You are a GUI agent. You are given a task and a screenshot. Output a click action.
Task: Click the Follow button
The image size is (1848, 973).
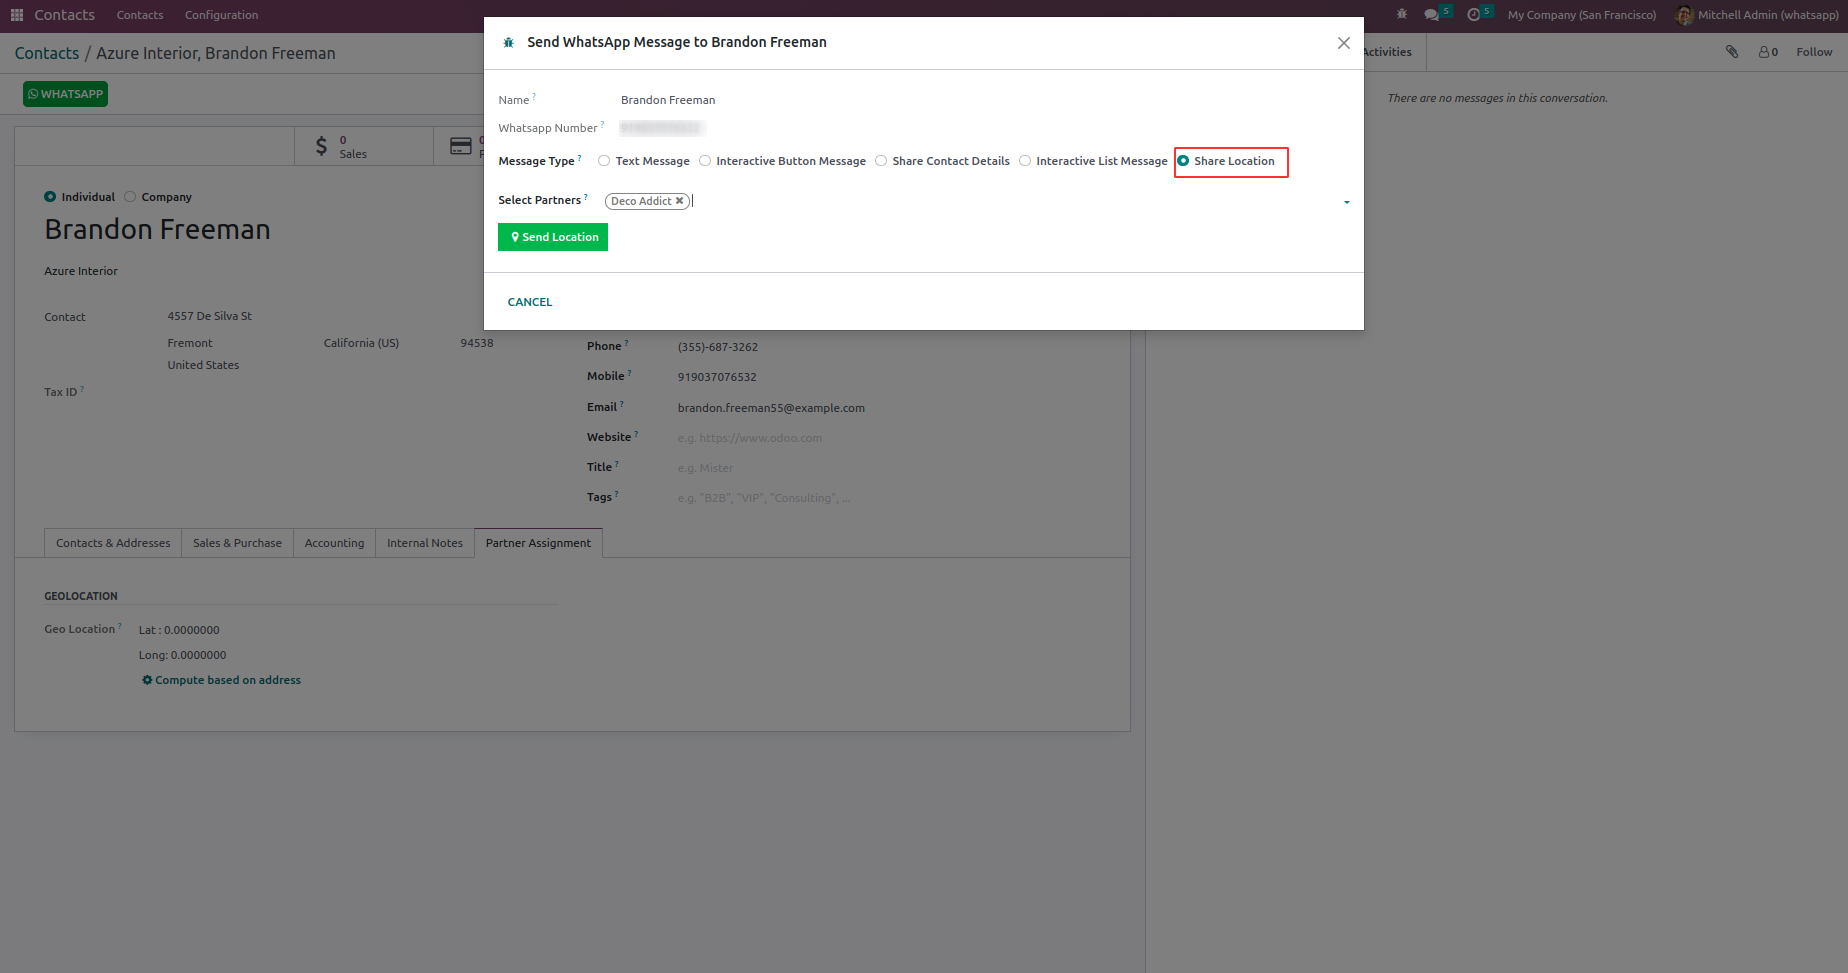point(1814,52)
